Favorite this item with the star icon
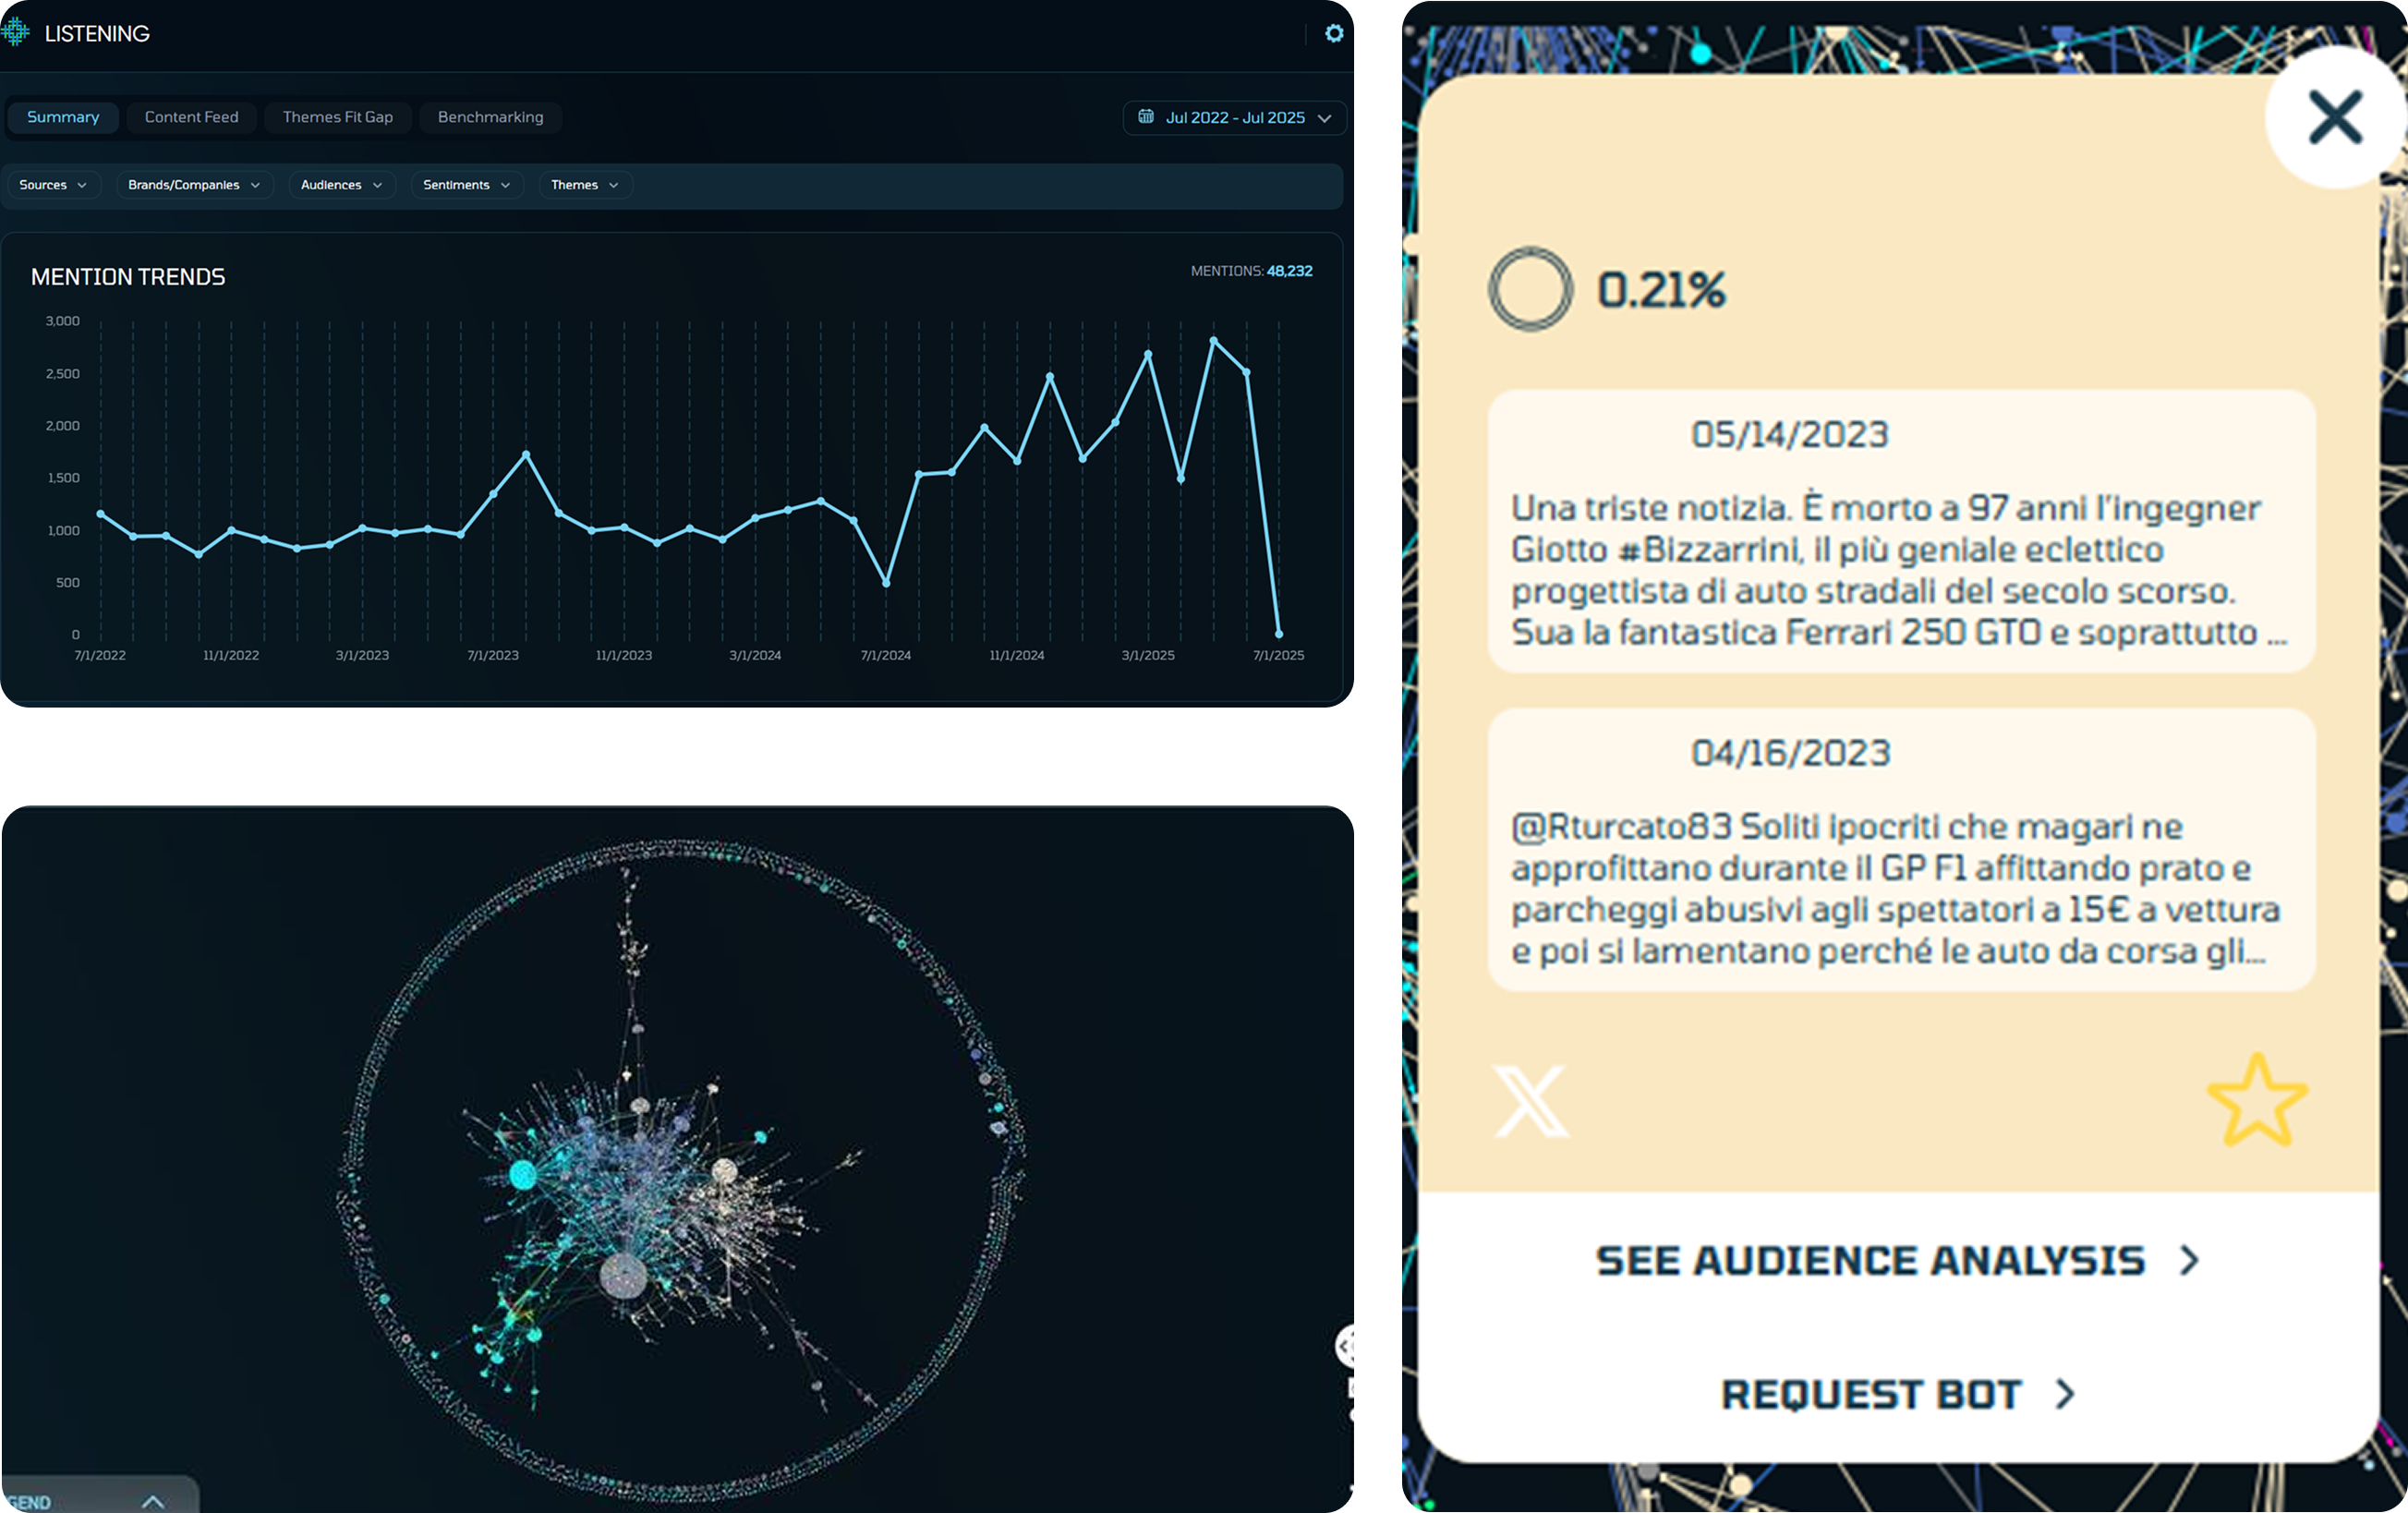Viewport: 2408px width, 1513px height. [2257, 1102]
